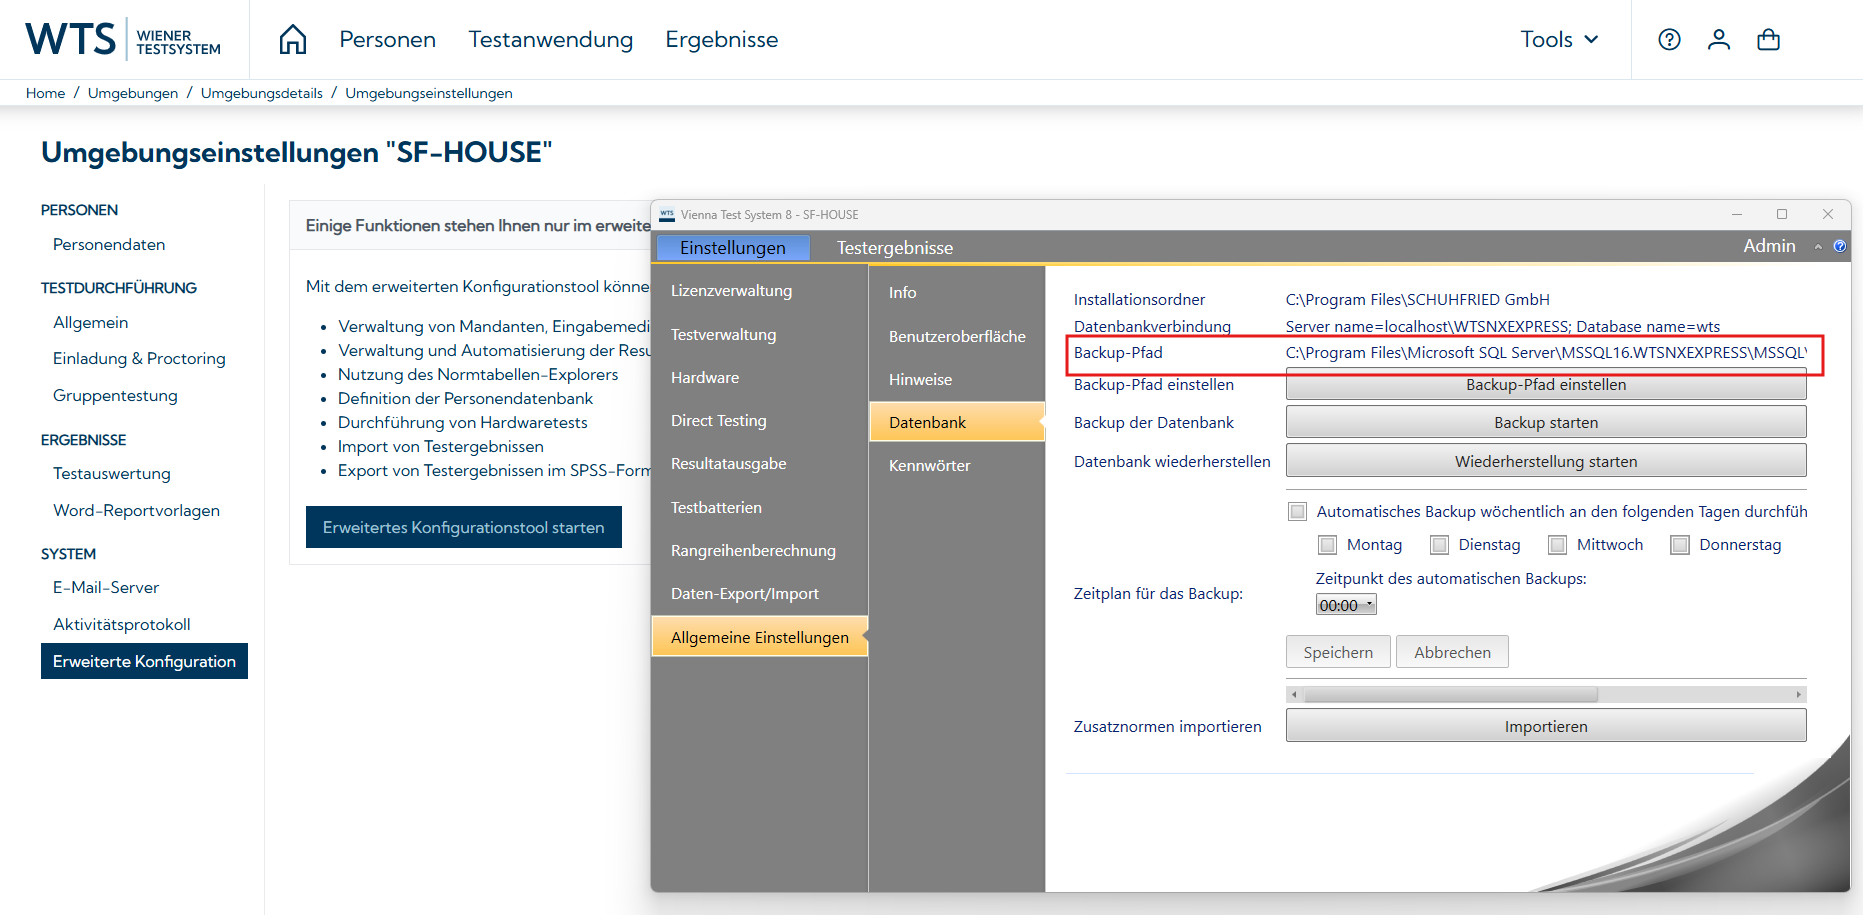Click the Home breadcrumb link
Image resolution: width=1863 pixels, height=915 pixels.
point(45,93)
